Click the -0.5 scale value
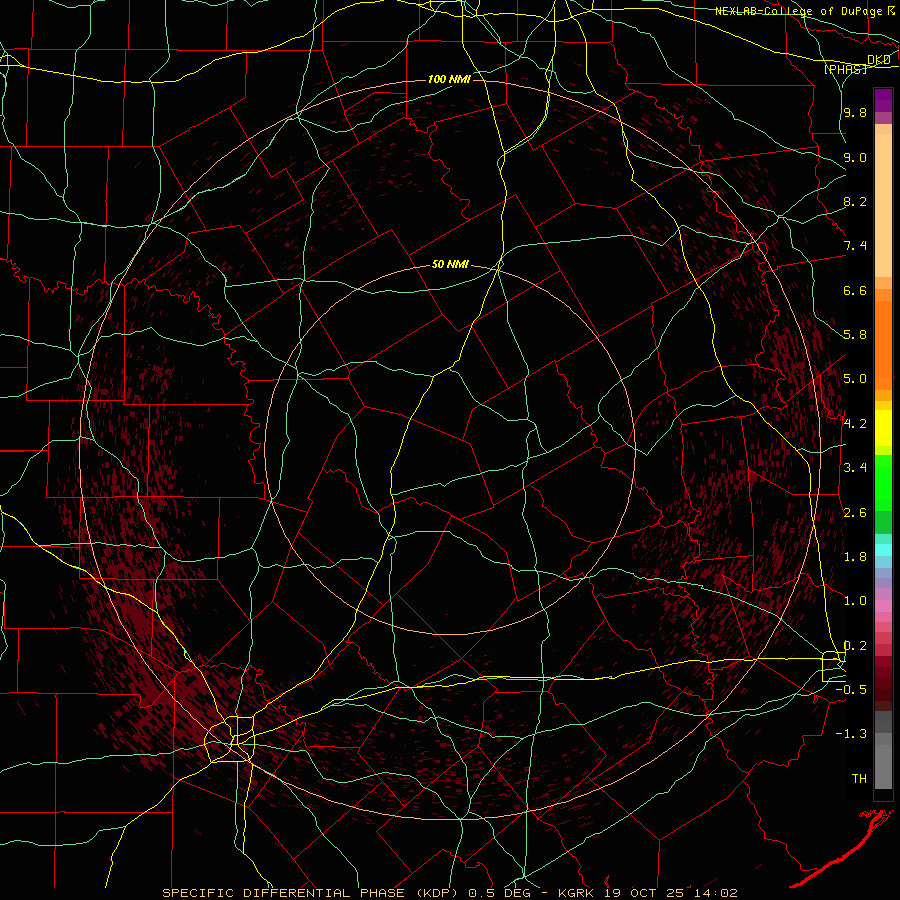Viewport: 900px width, 900px height. point(852,690)
